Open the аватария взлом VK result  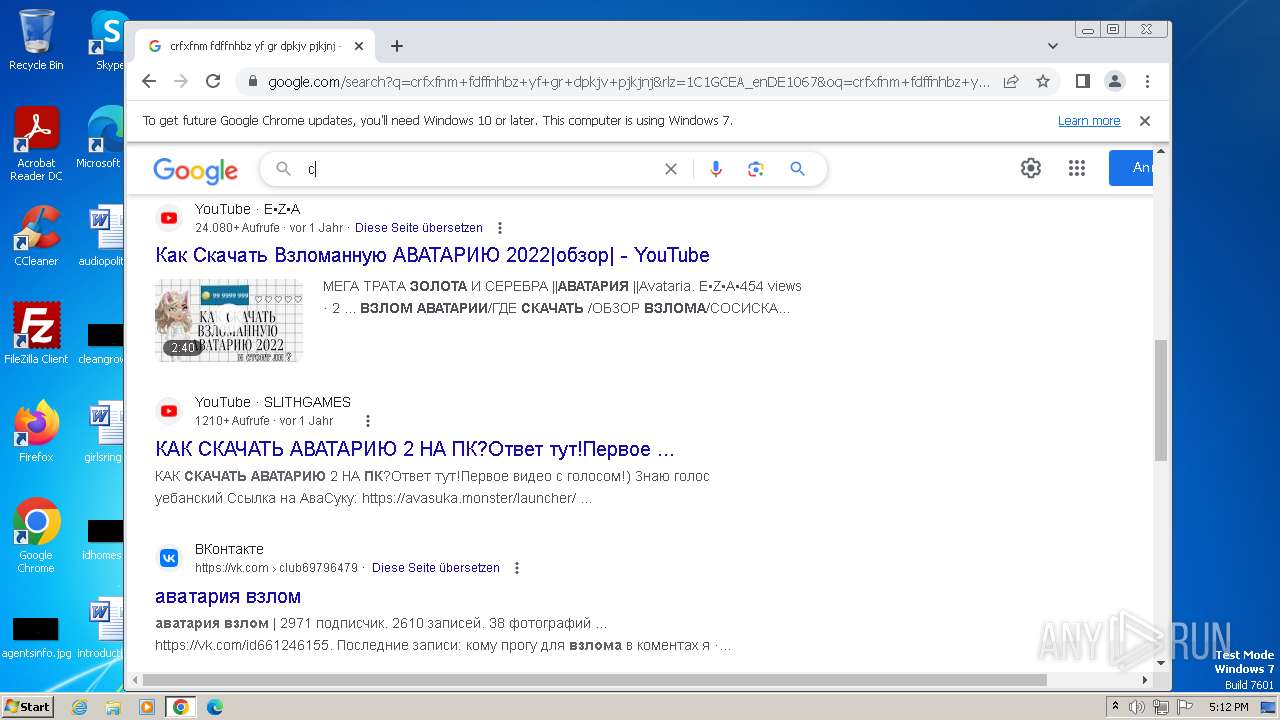(x=228, y=596)
